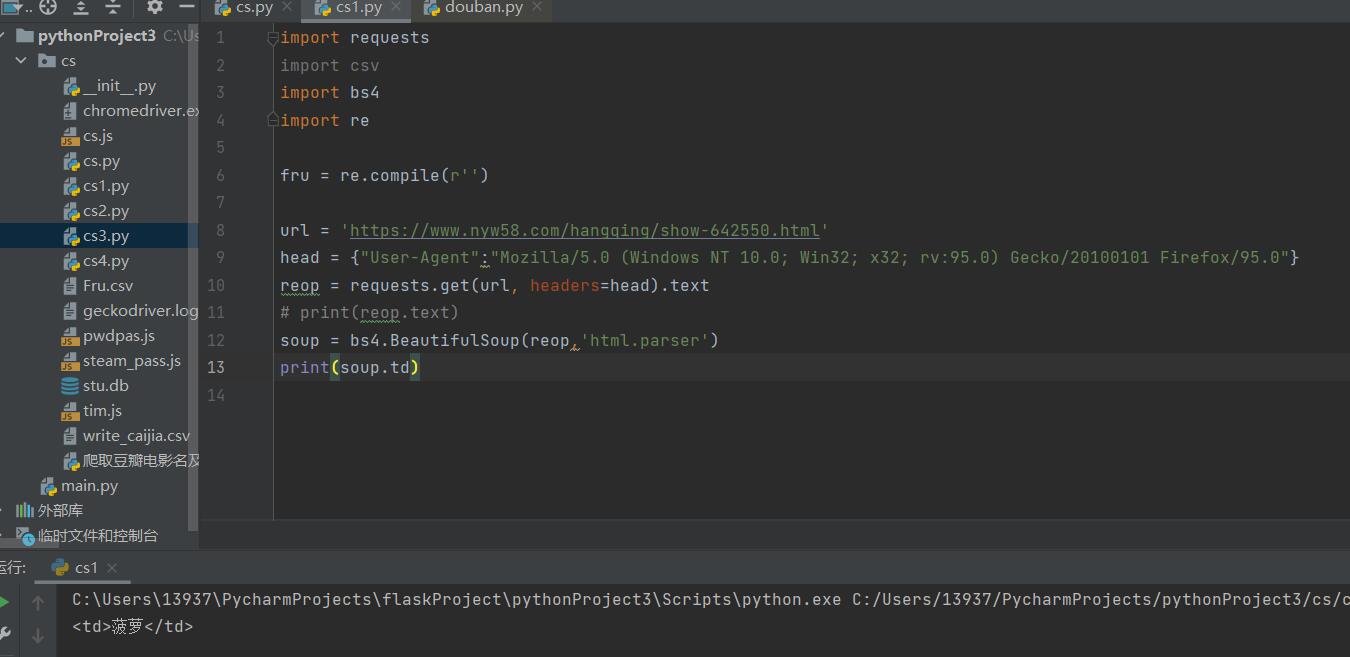1350x657 pixels.
Task: Click the locate opened file target icon
Action: [x=48, y=7]
